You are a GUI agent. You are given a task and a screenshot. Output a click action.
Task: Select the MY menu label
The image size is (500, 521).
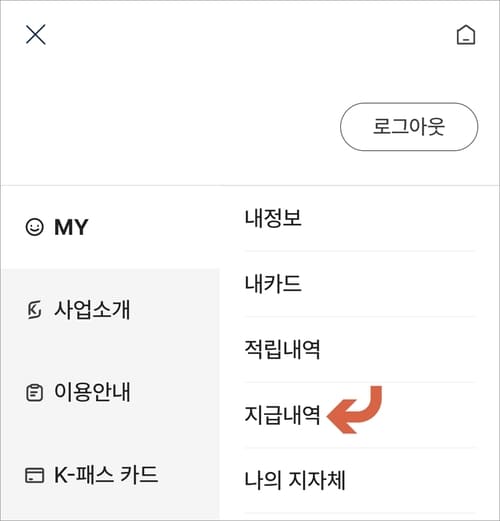(x=71, y=227)
